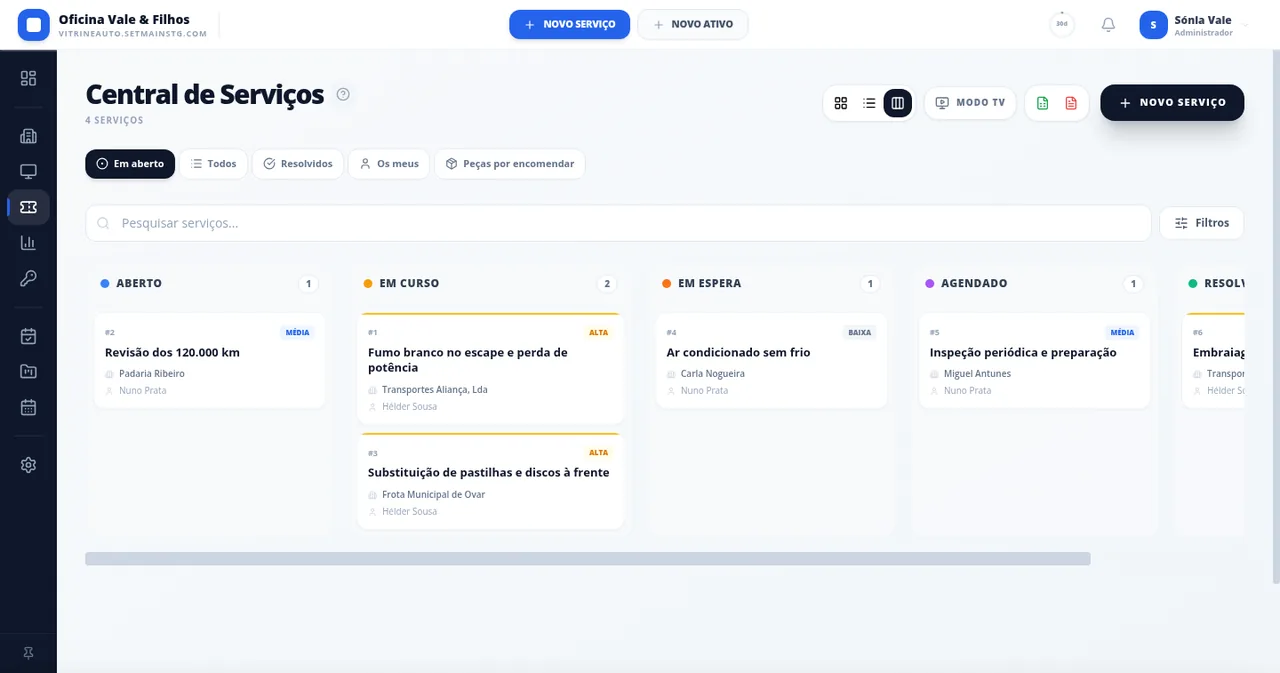Export services to red PDF file
Image resolution: width=1280 pixels, height=673 pixels.
tap(1071, 103)
